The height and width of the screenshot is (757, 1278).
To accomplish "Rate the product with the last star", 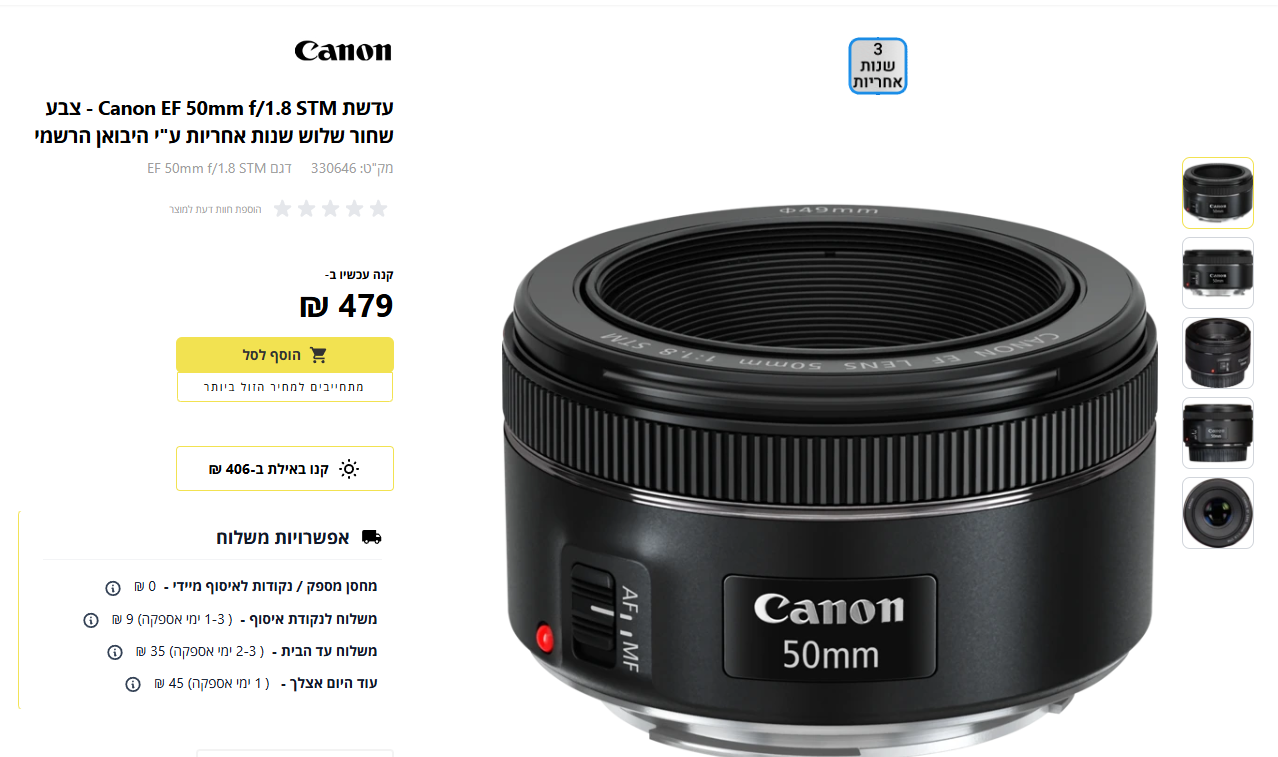I will pyautogui.click(x=282, y=208).
